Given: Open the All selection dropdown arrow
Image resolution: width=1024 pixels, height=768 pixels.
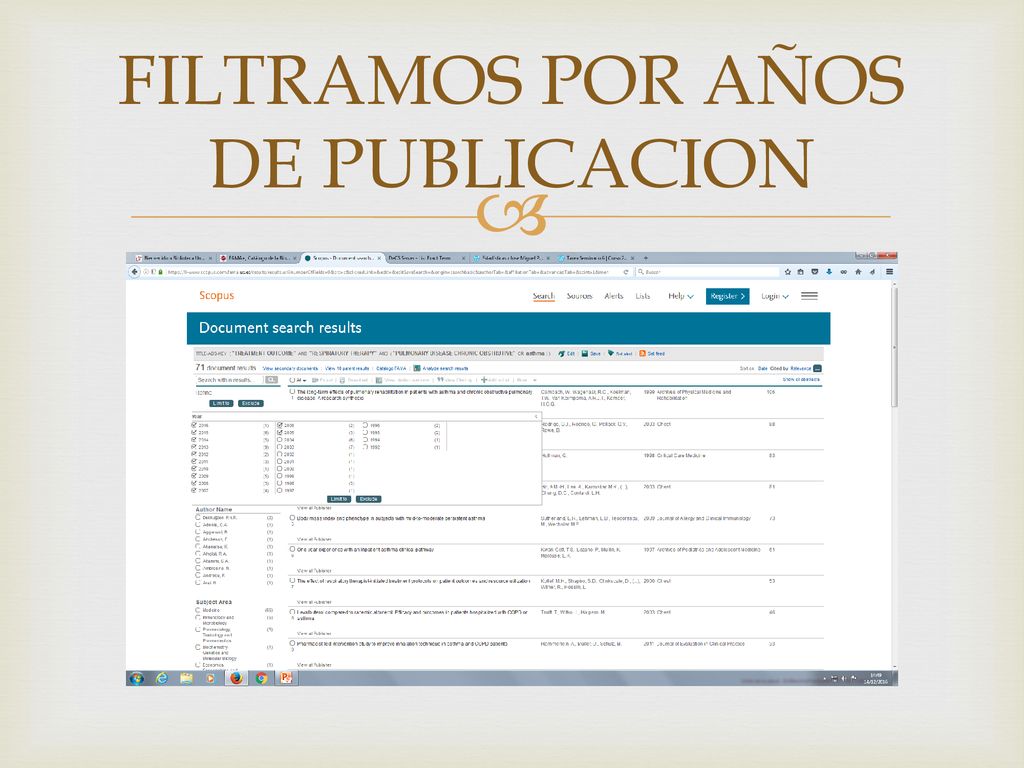Looking at the screenshot, I should point(305,380).
